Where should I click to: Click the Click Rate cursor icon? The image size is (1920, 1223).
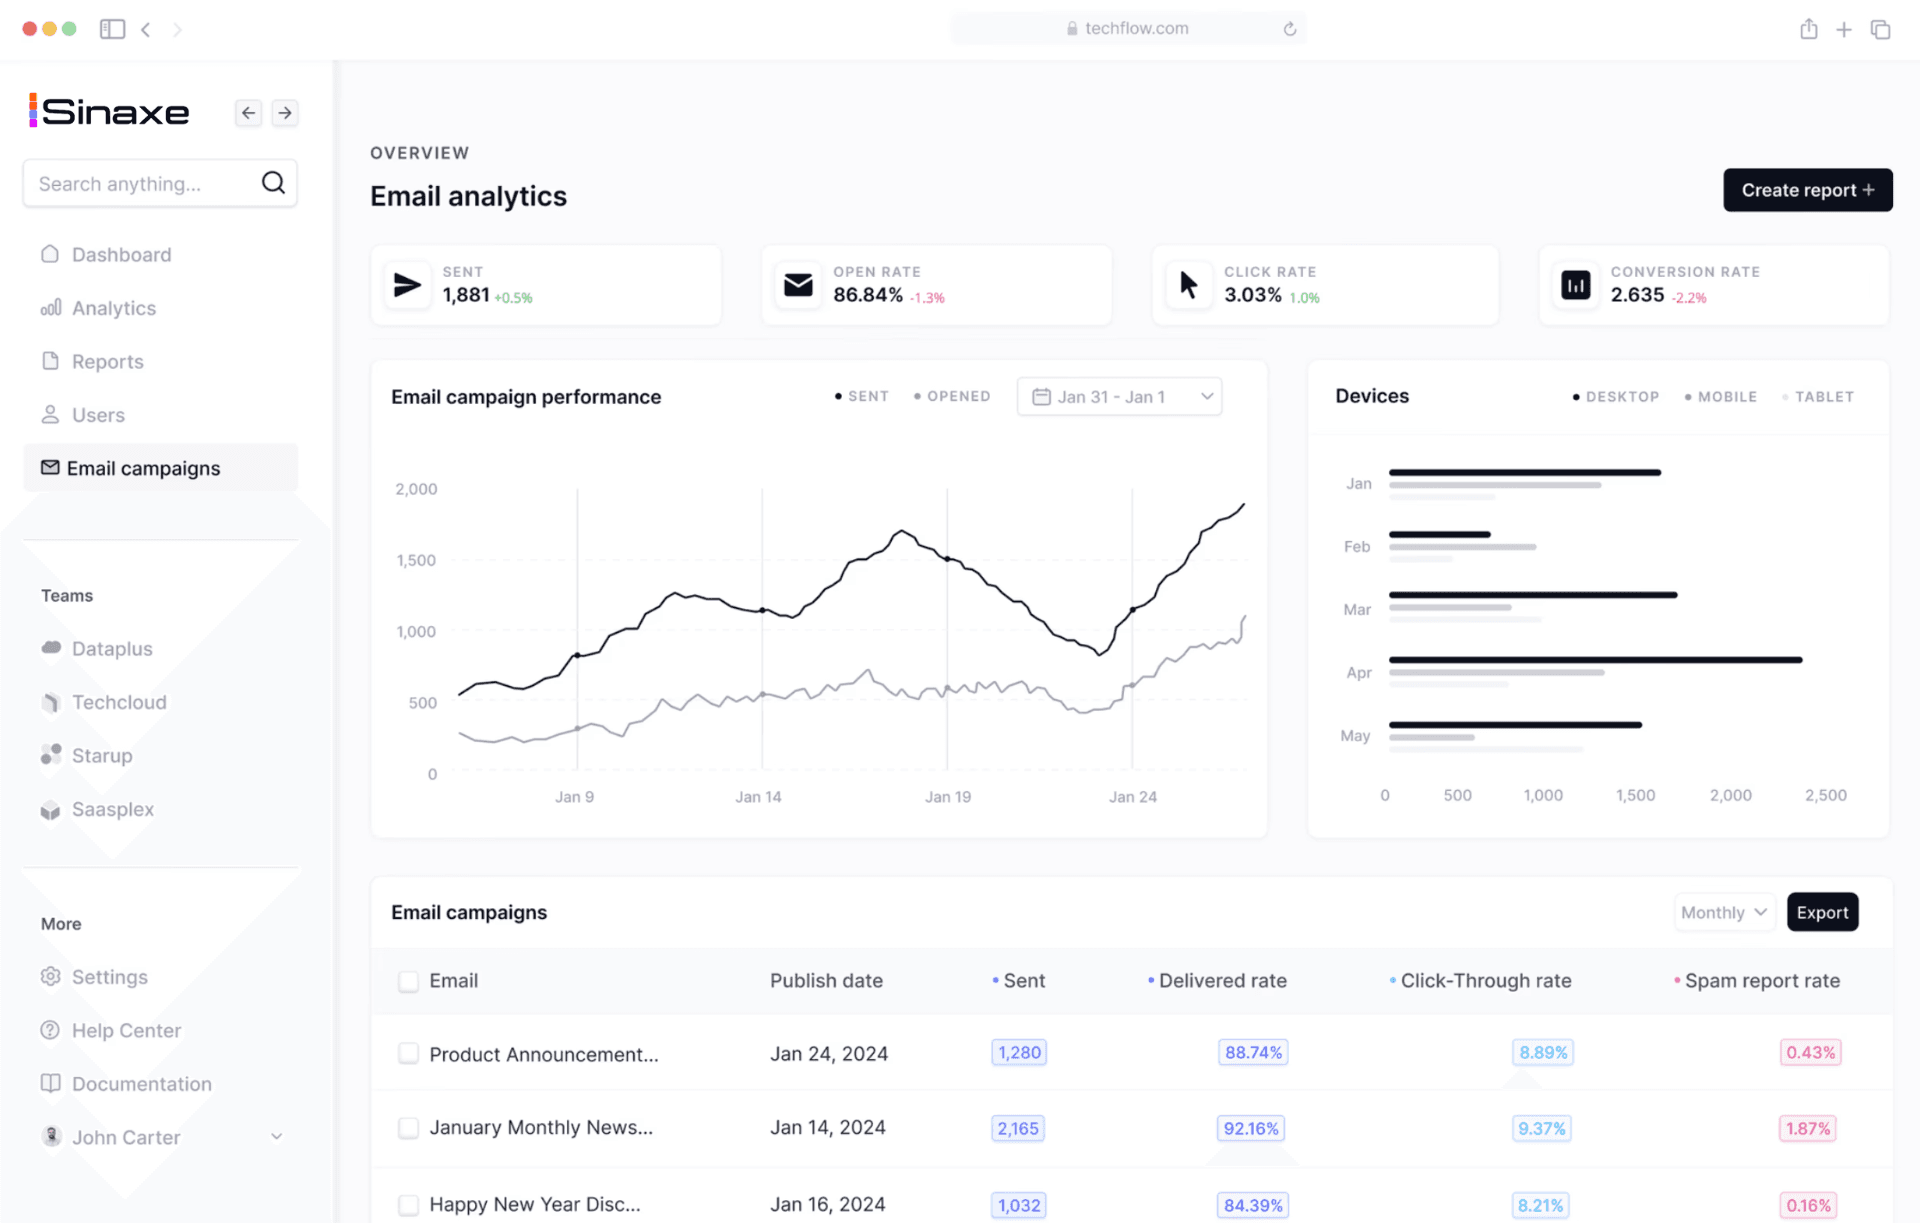click(x=1188, y=285)
